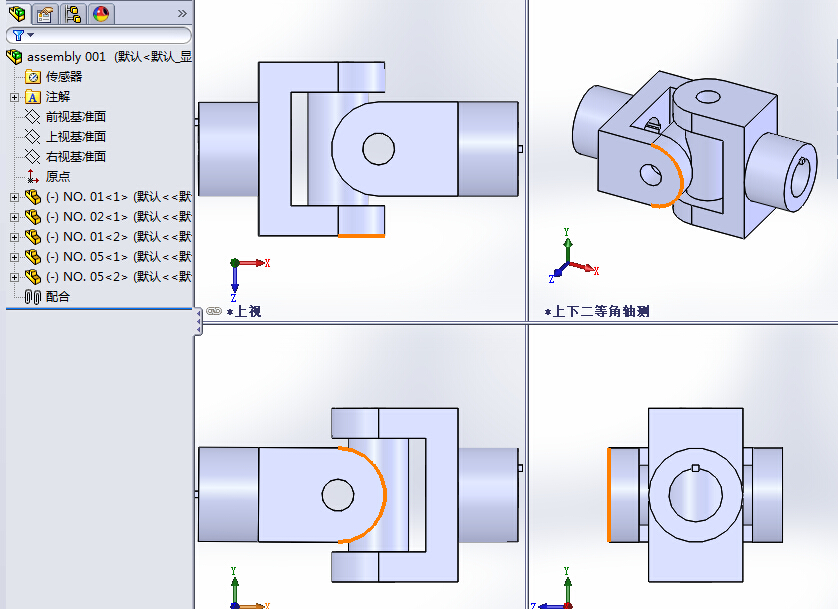Click the orange edge in the top view

click(361, 236)
